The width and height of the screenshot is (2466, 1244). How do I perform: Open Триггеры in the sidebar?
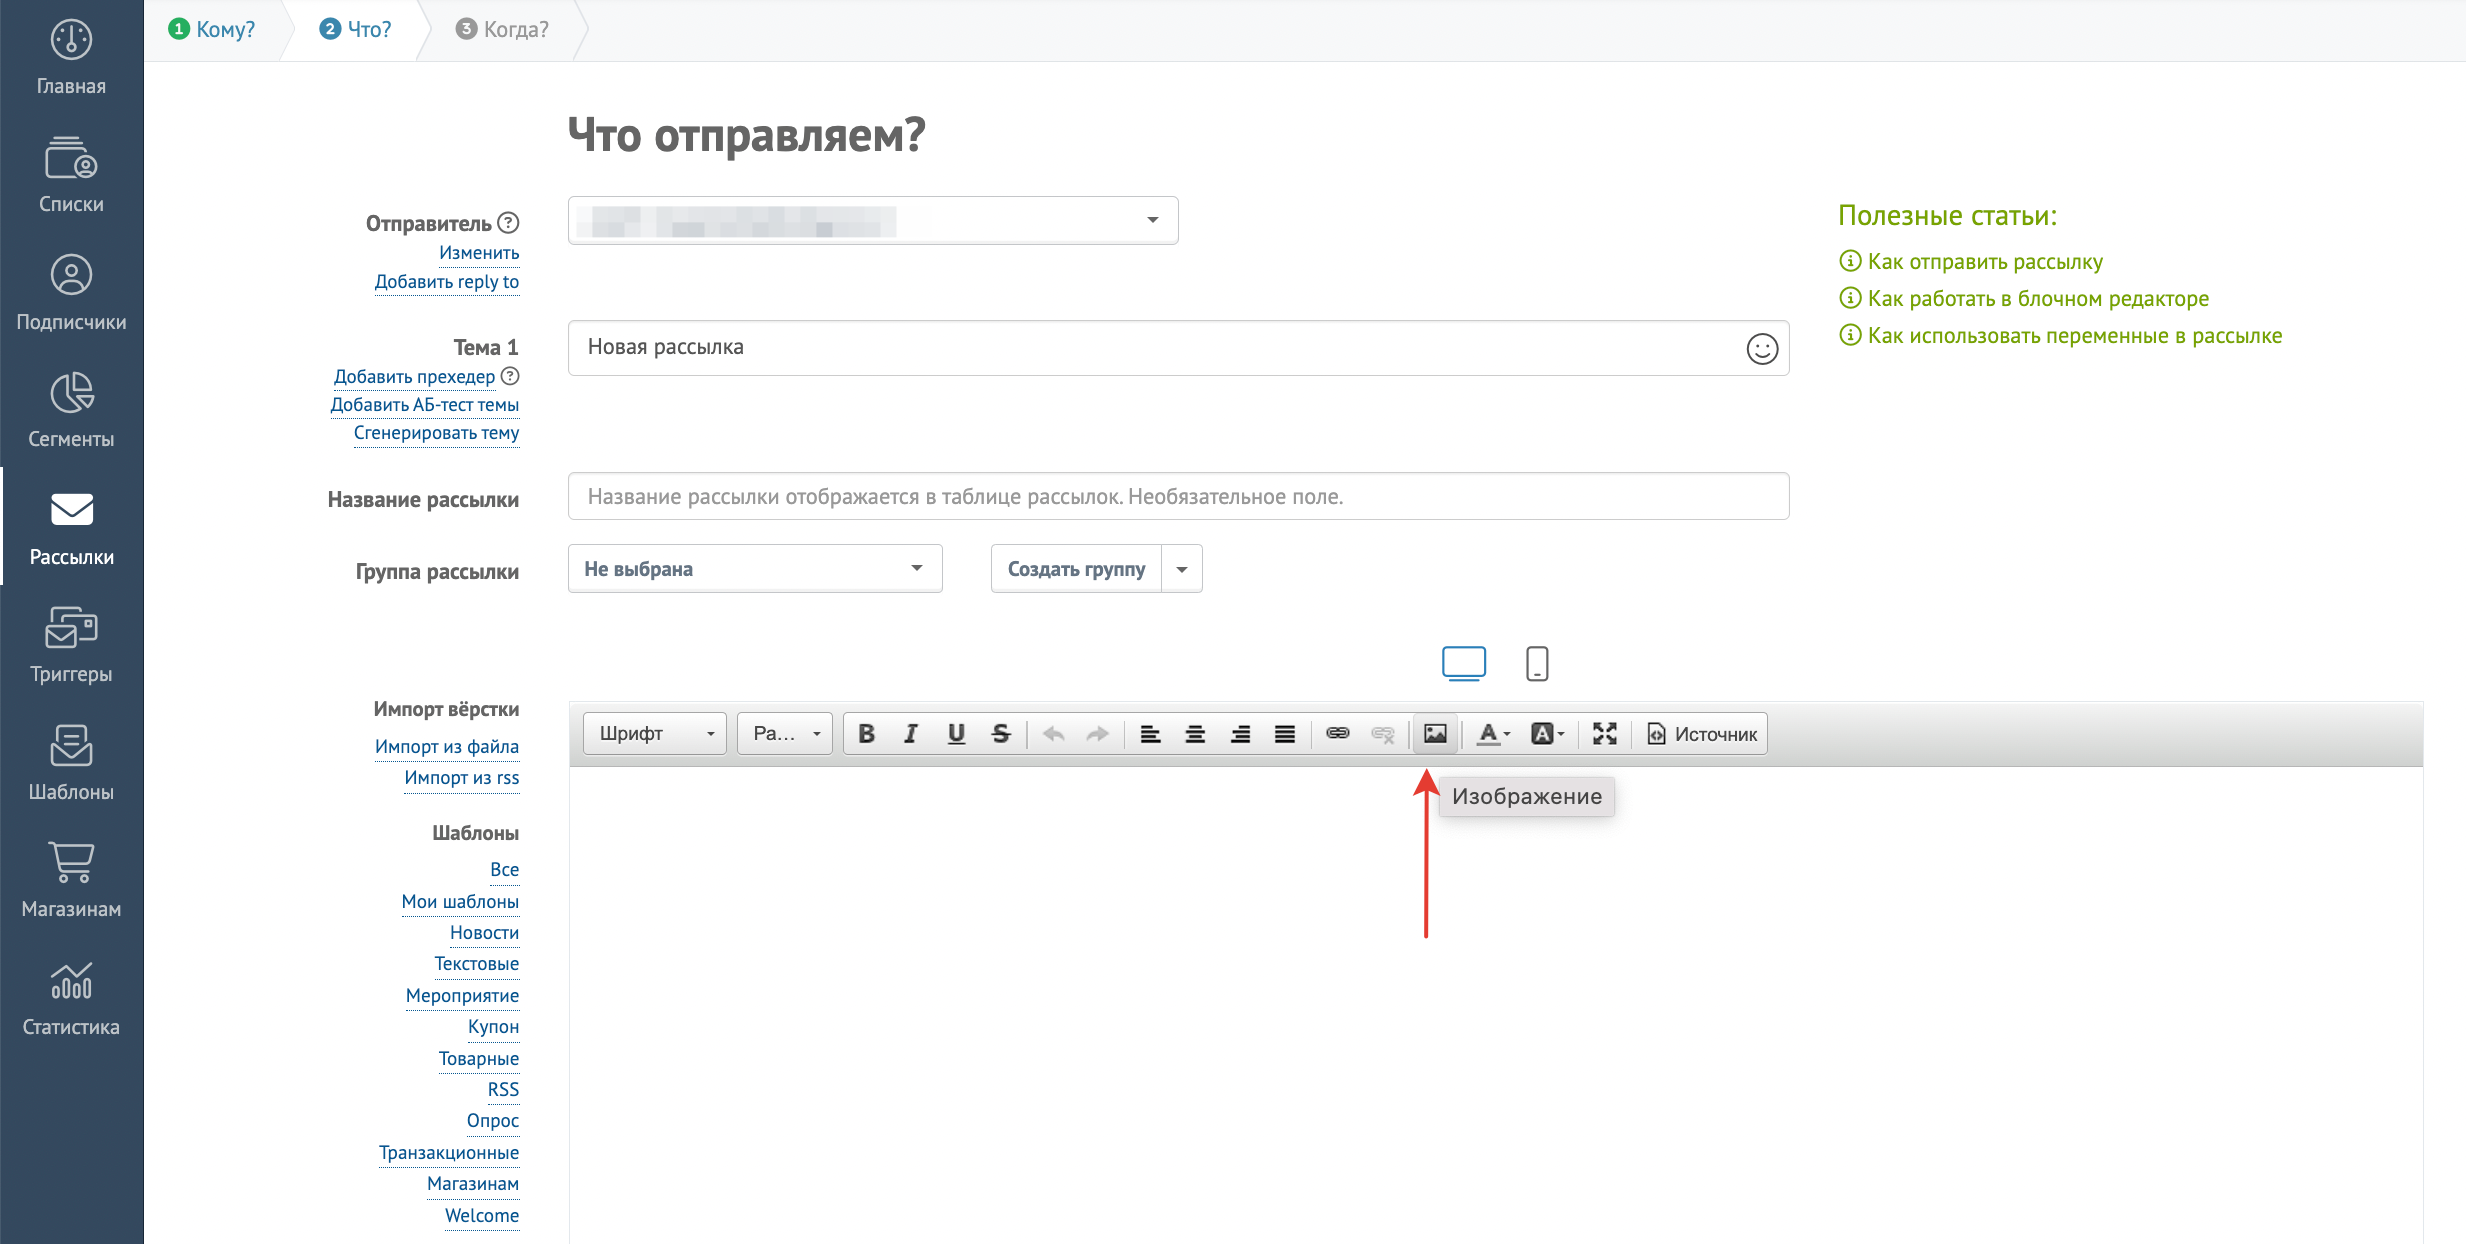click(71, 646)
